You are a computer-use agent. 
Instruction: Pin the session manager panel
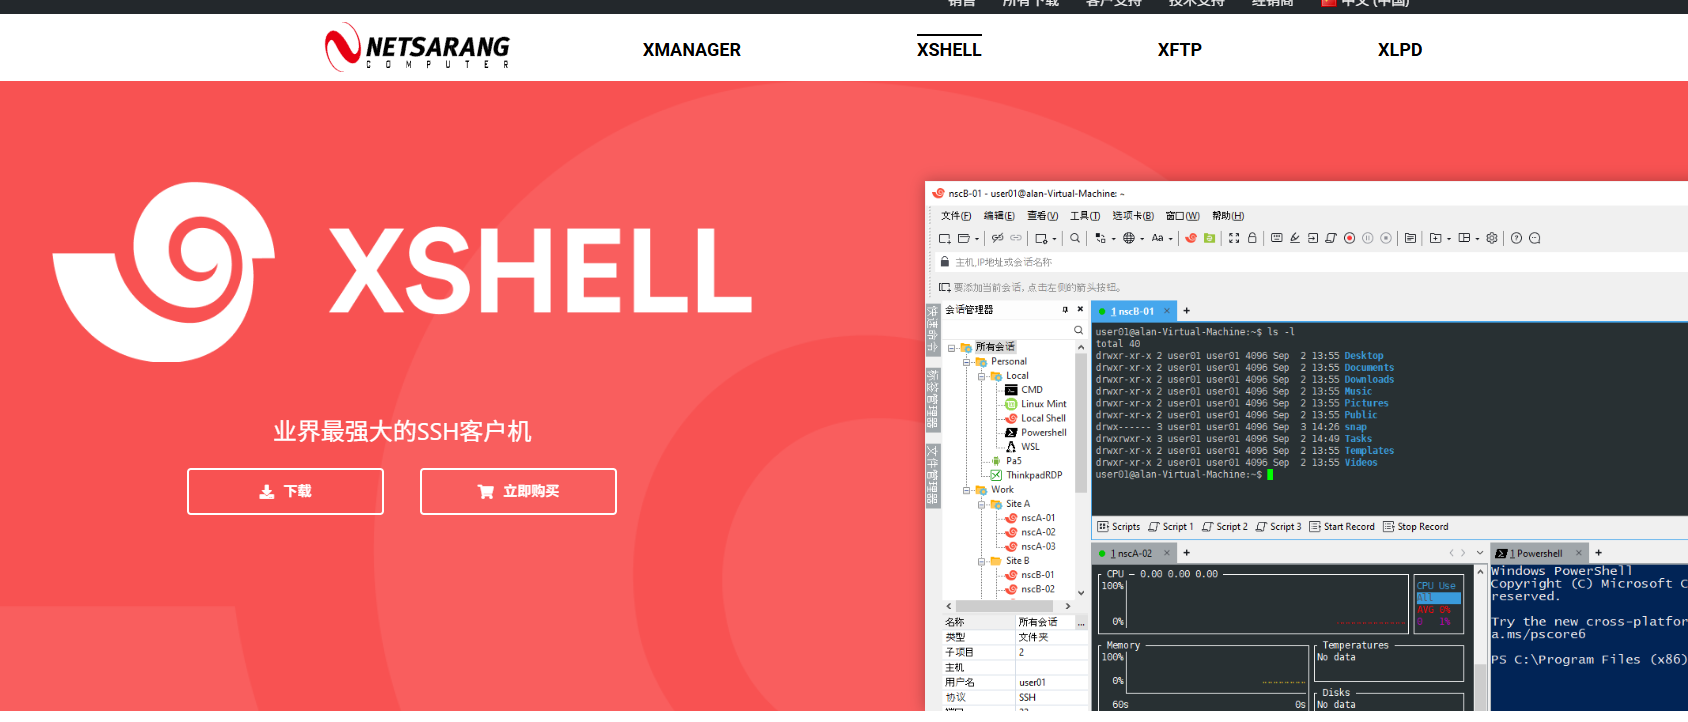[x=1065, y=309]
